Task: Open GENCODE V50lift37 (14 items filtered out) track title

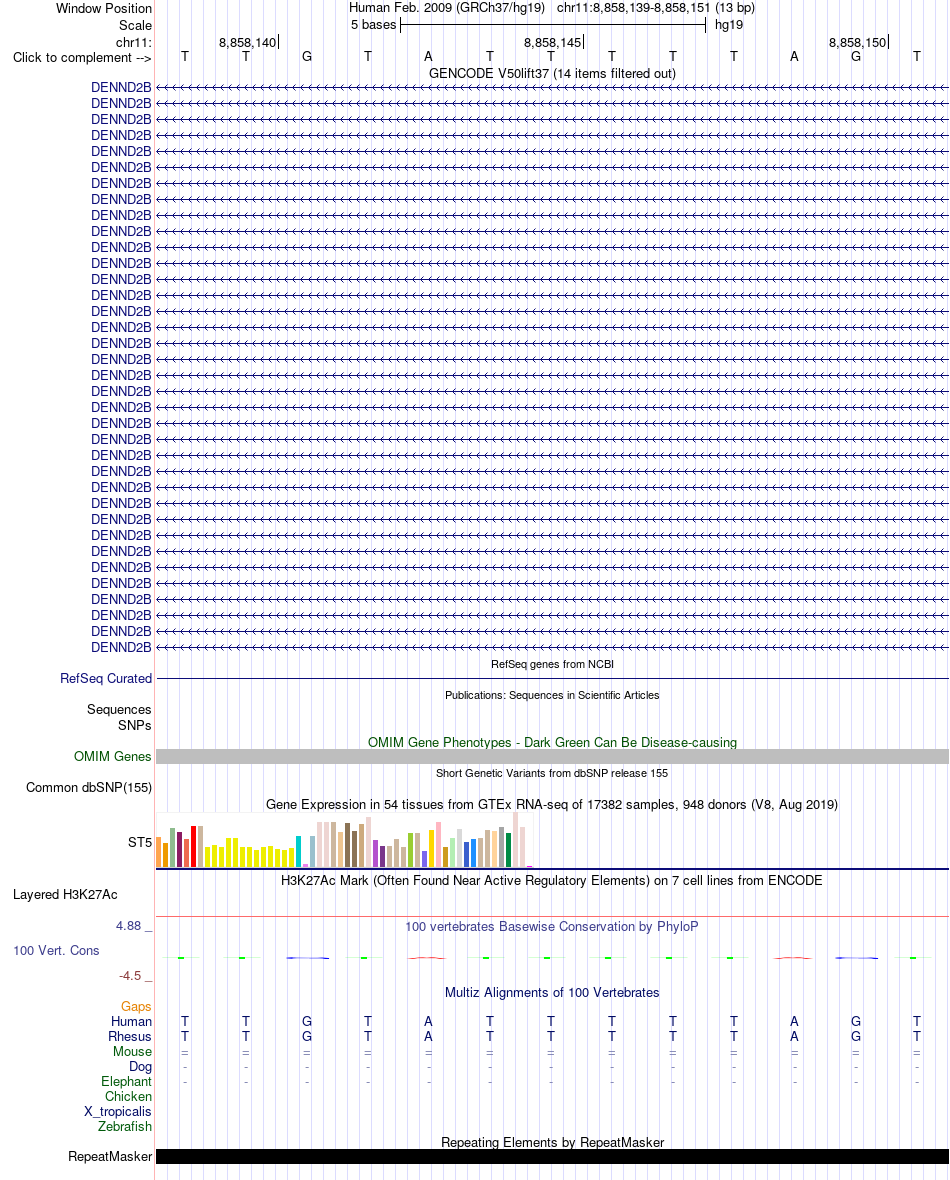Action: pos(552,74)
